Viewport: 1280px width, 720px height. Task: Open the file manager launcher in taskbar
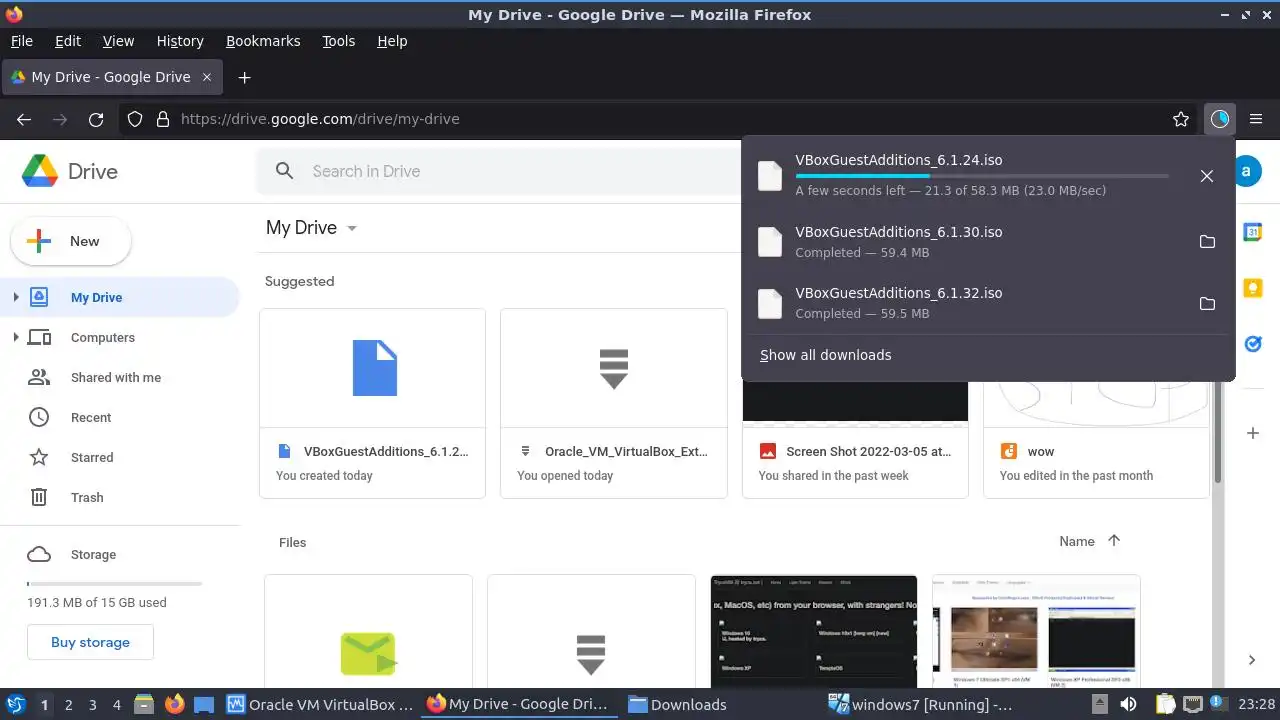point(144,704)
